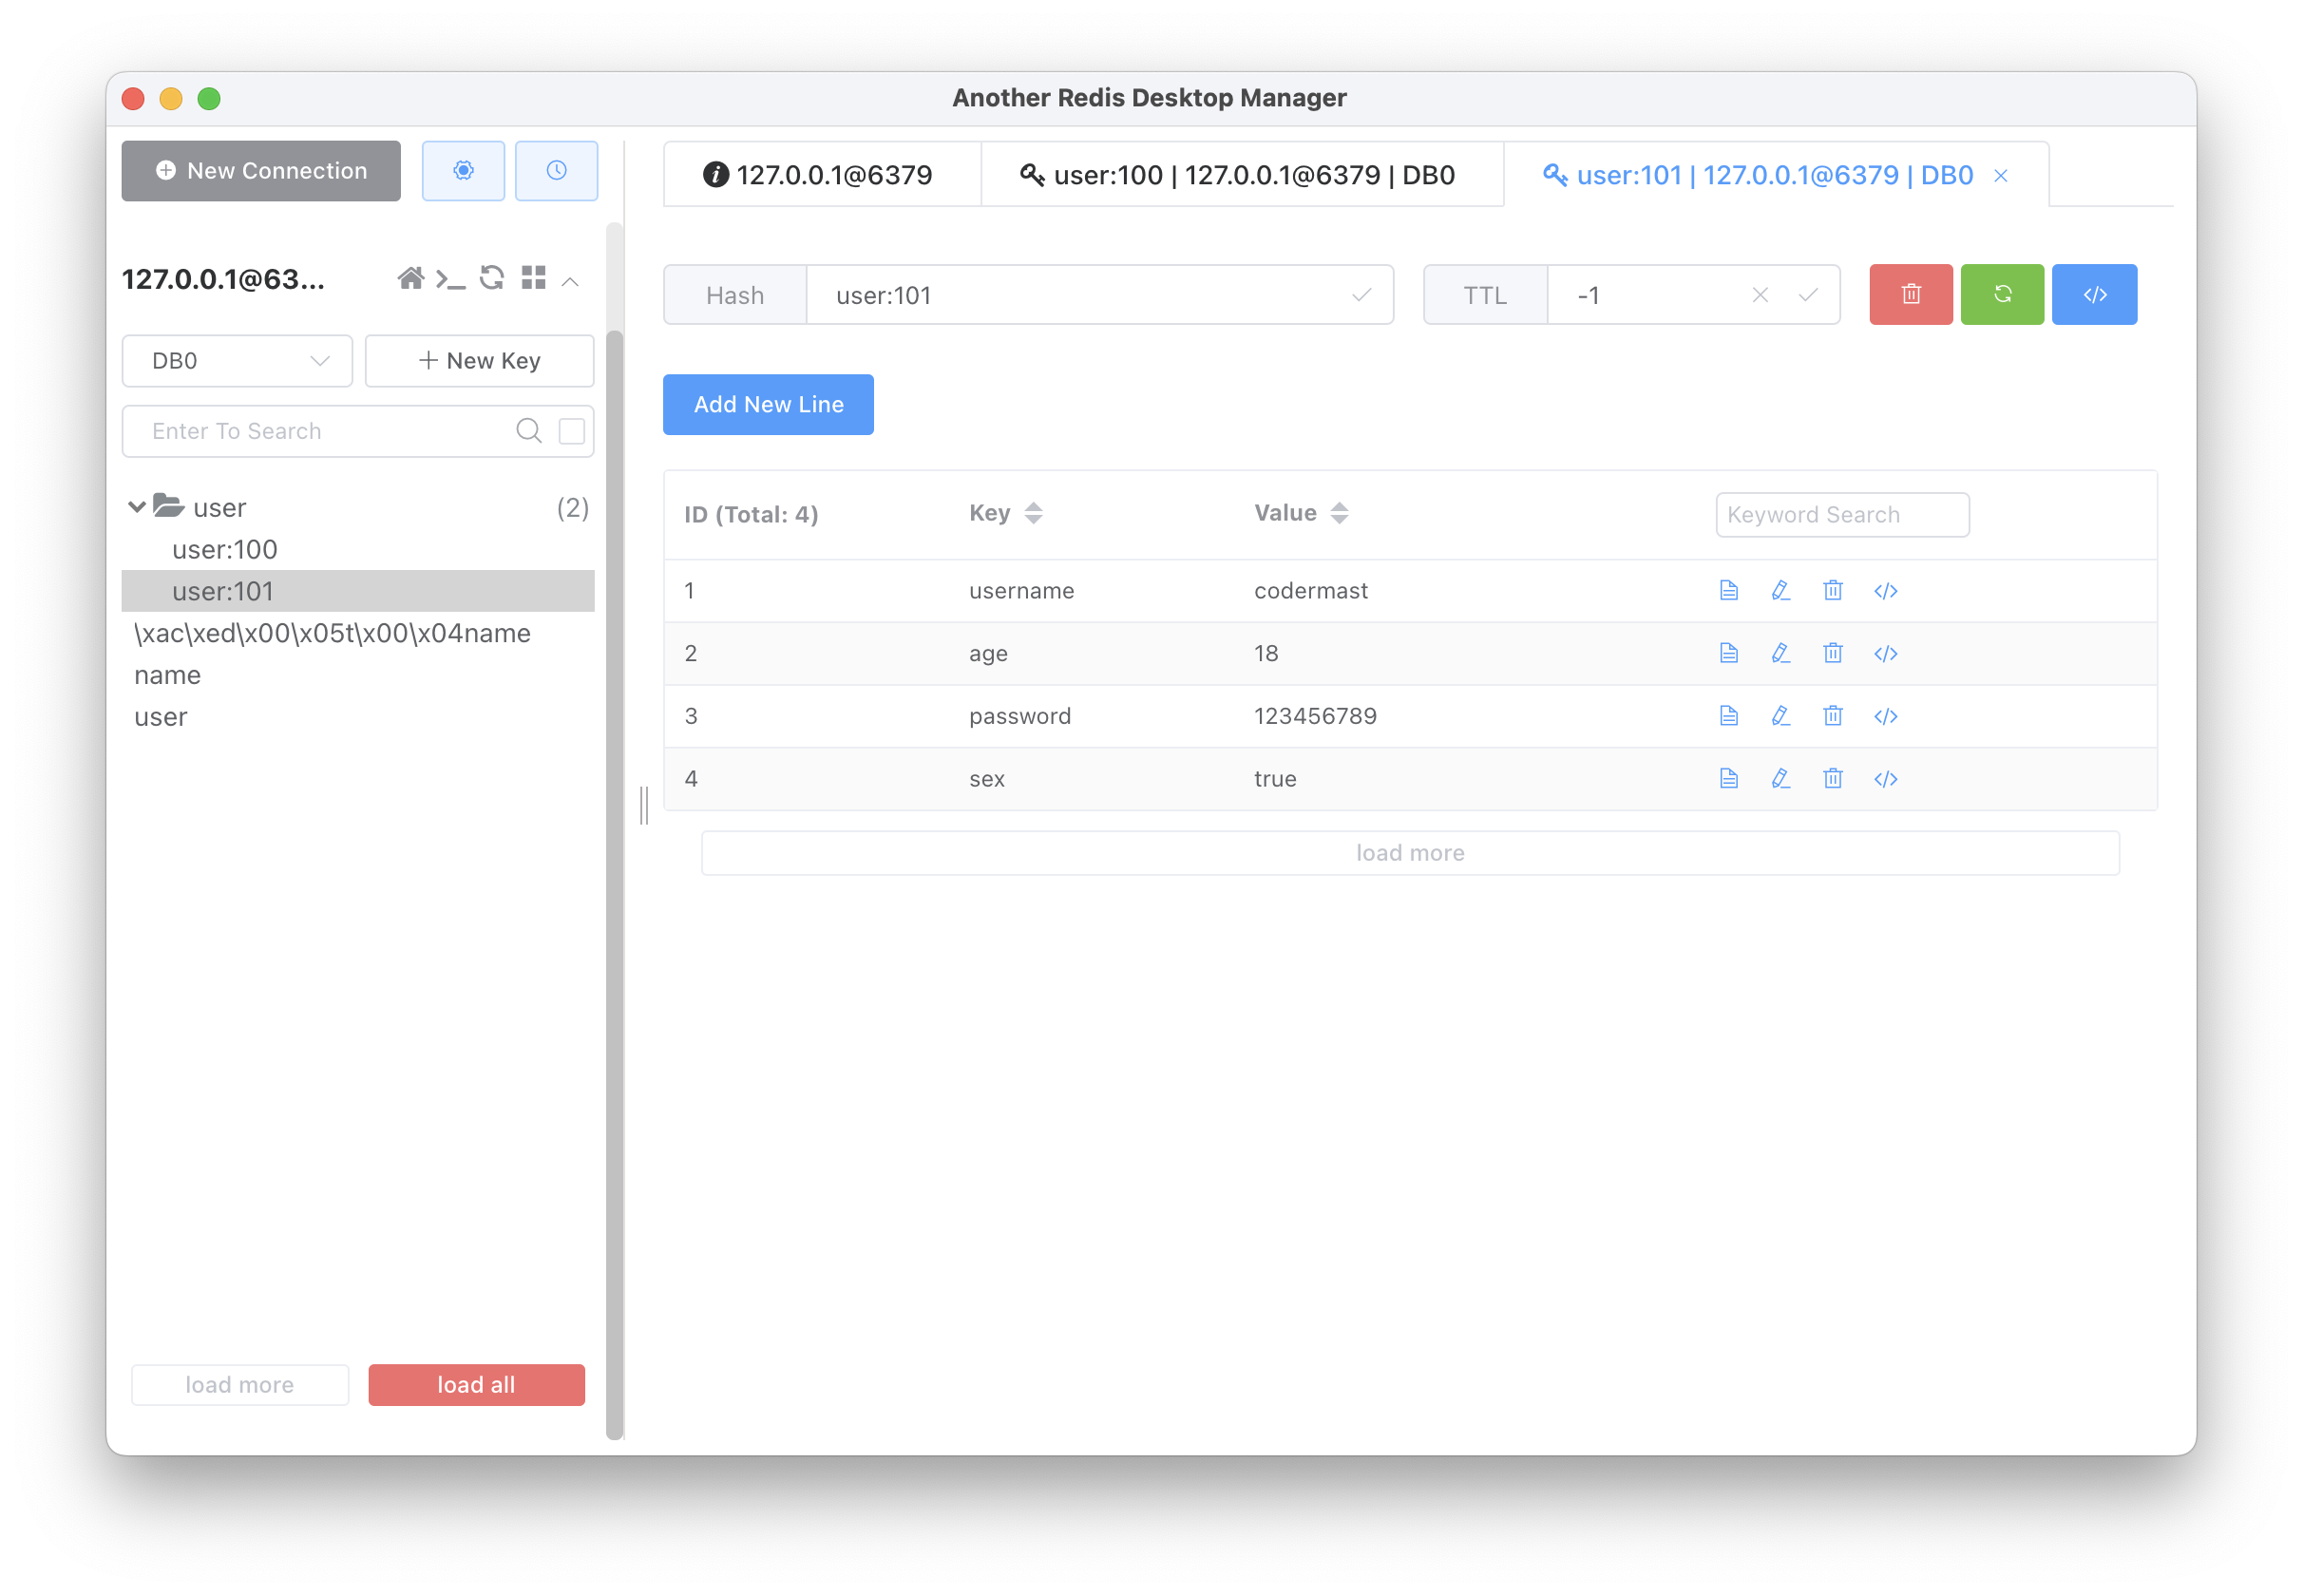Close the user:101 tab
2303x1596 pixels.
(x=2000, y=176)
